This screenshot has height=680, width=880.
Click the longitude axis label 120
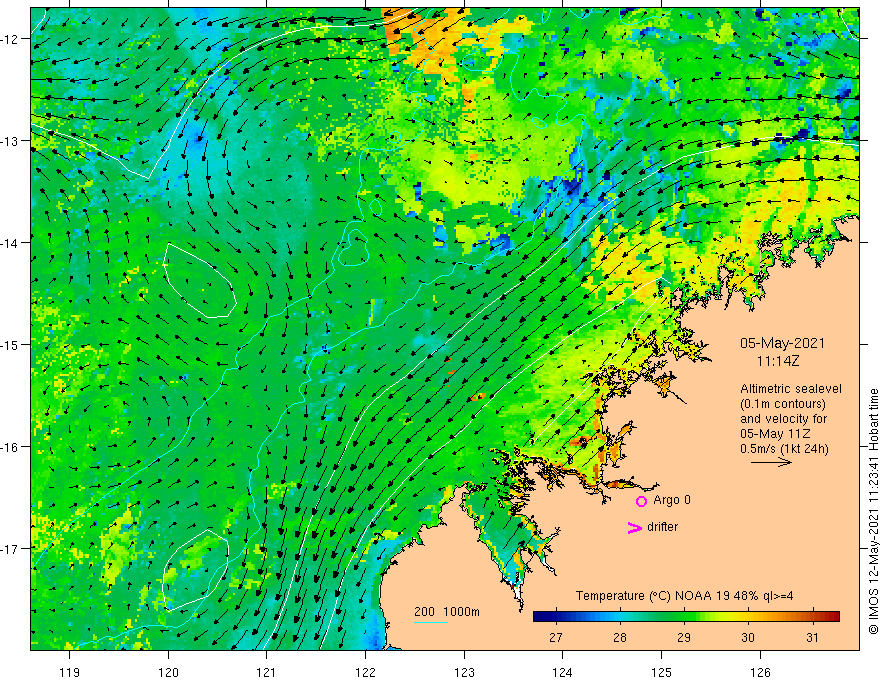(x=168, y=672)
